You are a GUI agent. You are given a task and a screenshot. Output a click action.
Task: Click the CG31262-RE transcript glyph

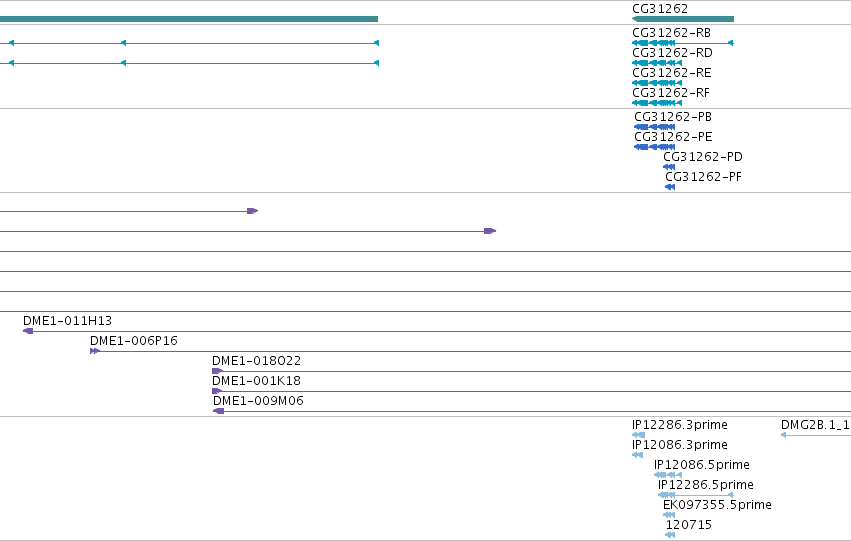pos(657,83)
